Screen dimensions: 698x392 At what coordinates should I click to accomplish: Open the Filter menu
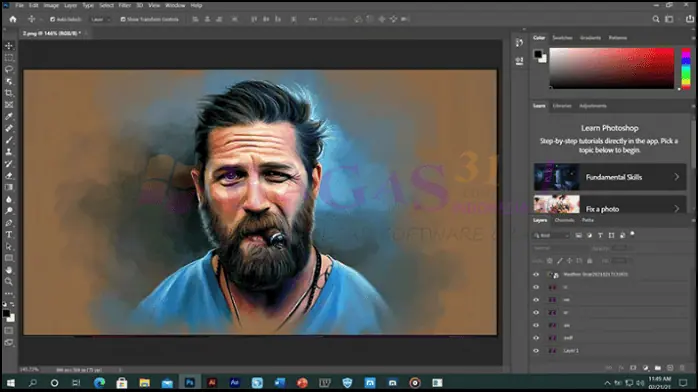point(125,5)
